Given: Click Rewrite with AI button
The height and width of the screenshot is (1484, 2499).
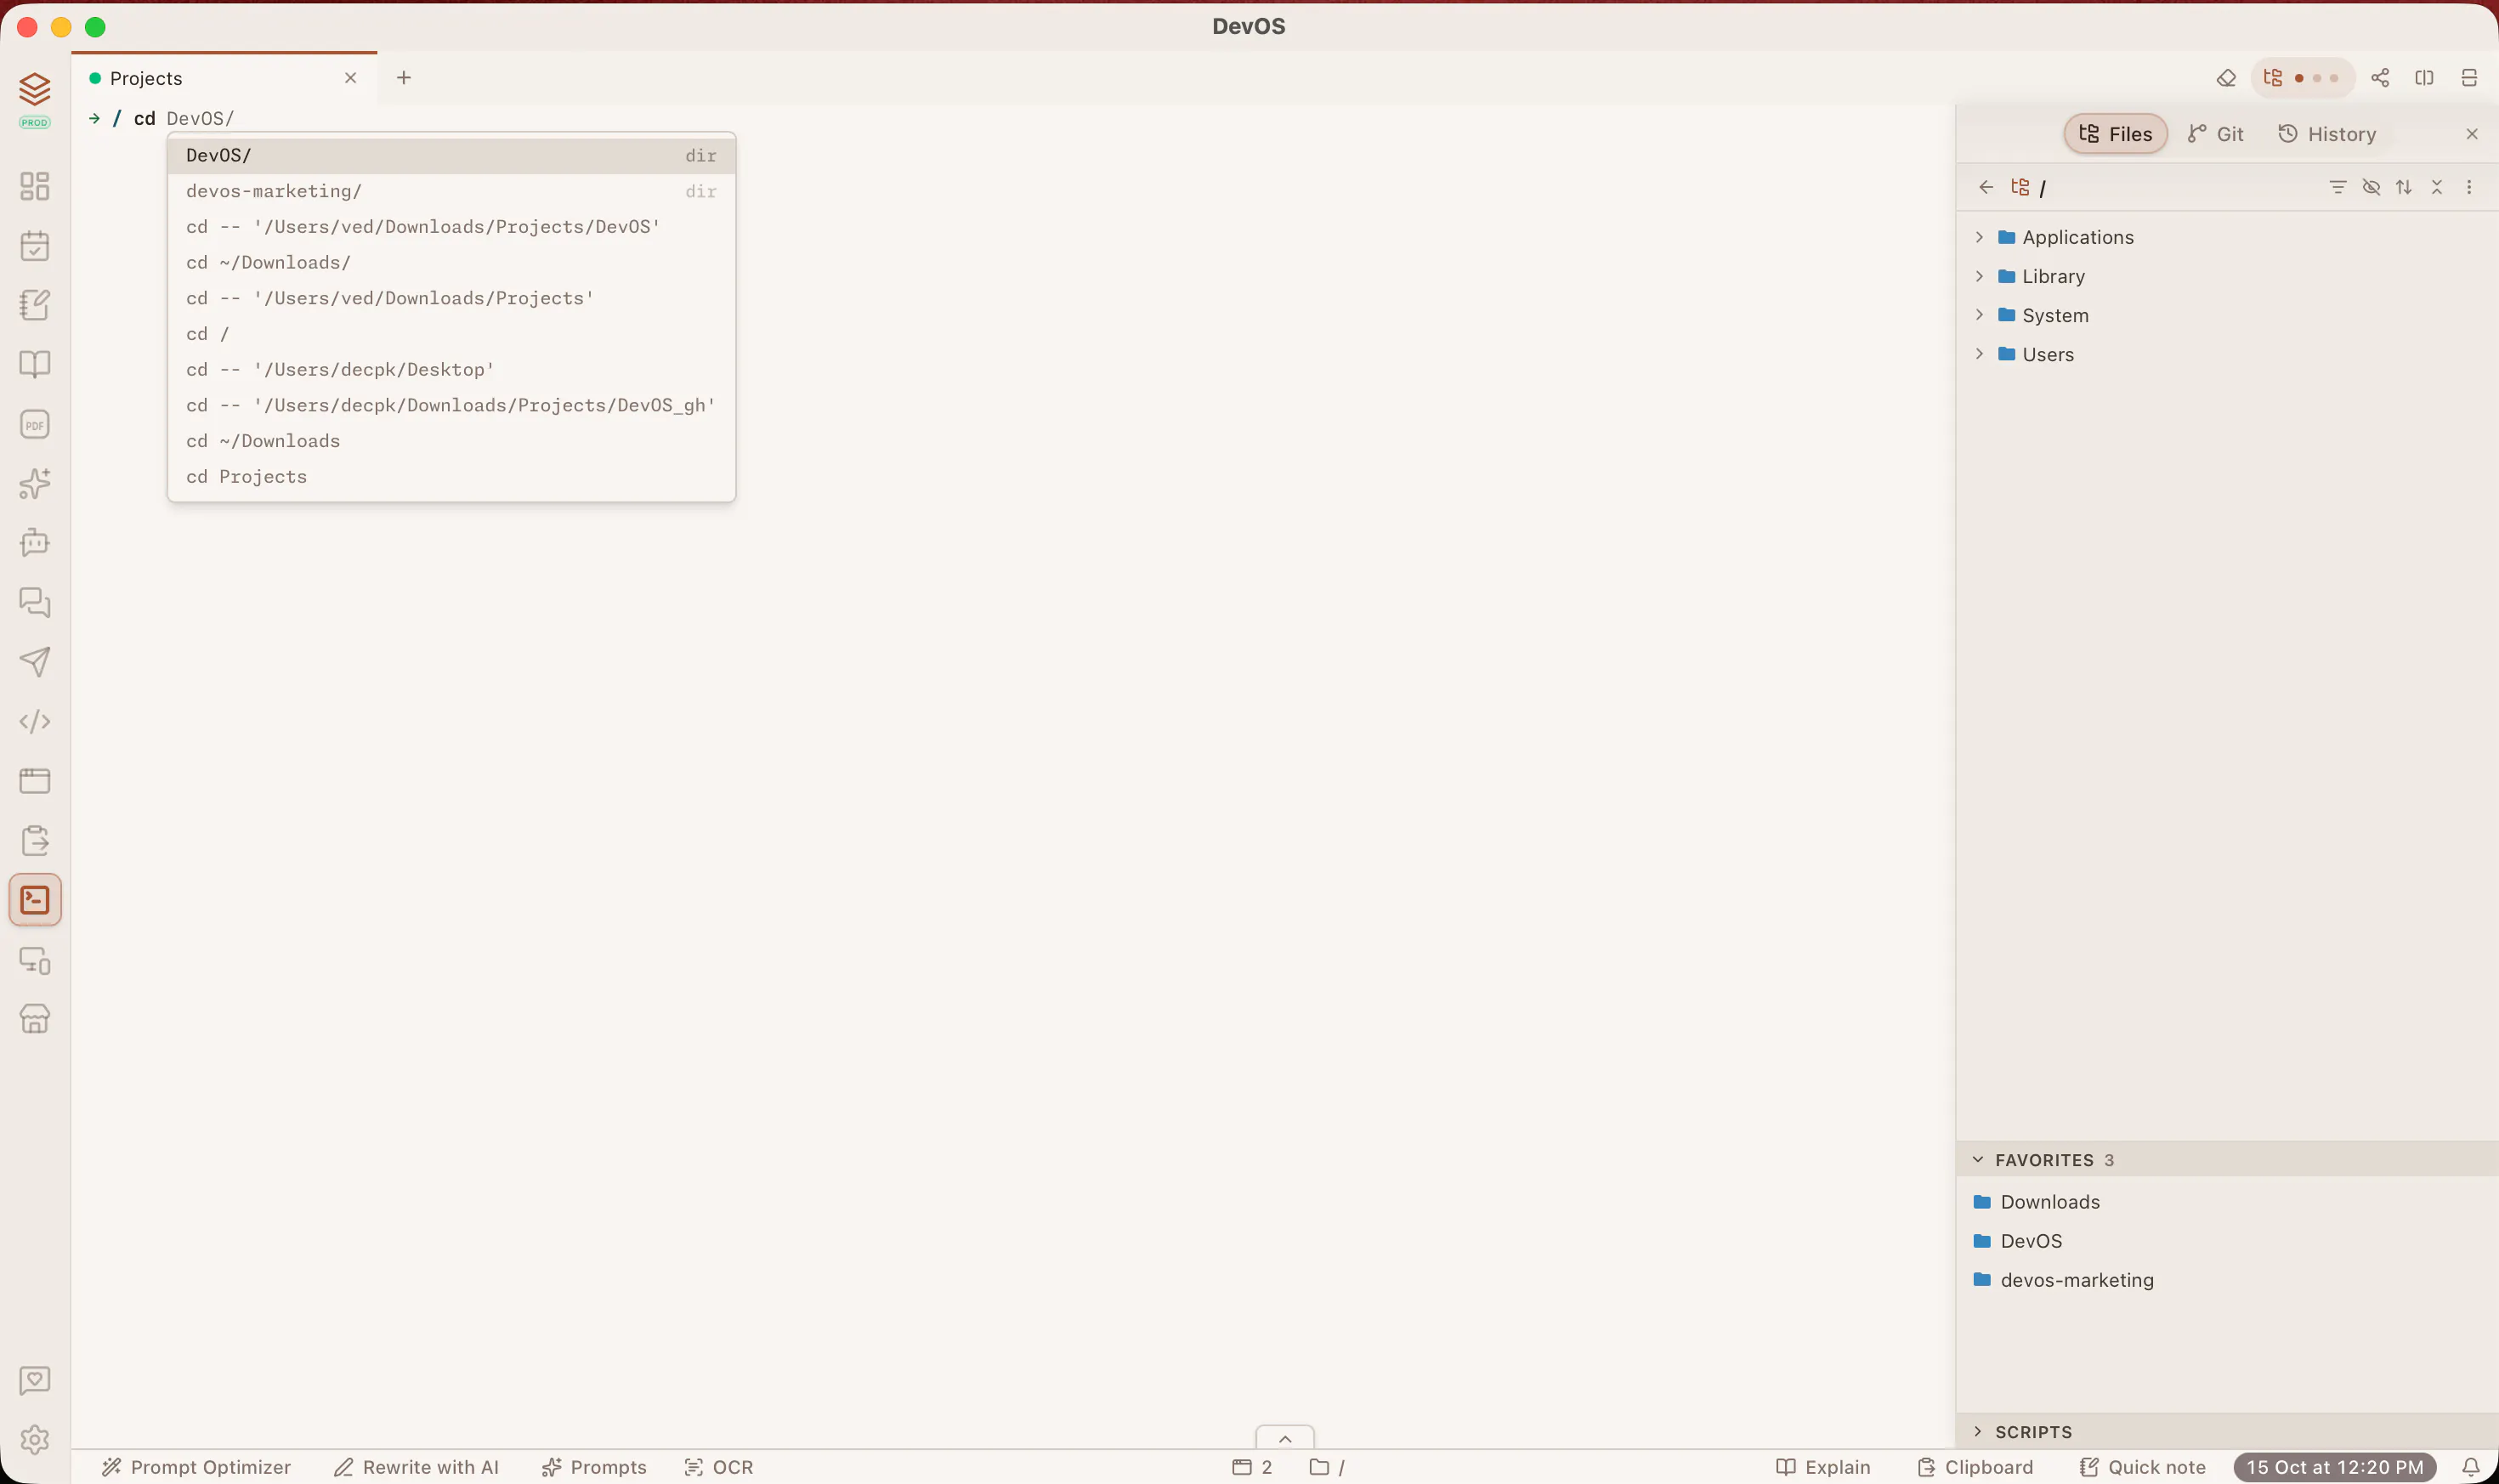Looking at the screenshot, I should (x=416, y=1467).
